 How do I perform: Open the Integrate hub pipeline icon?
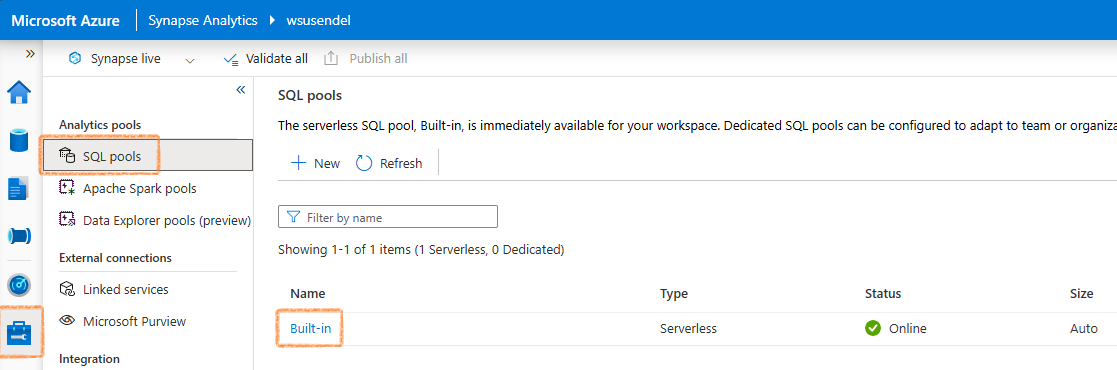point(19,236)
